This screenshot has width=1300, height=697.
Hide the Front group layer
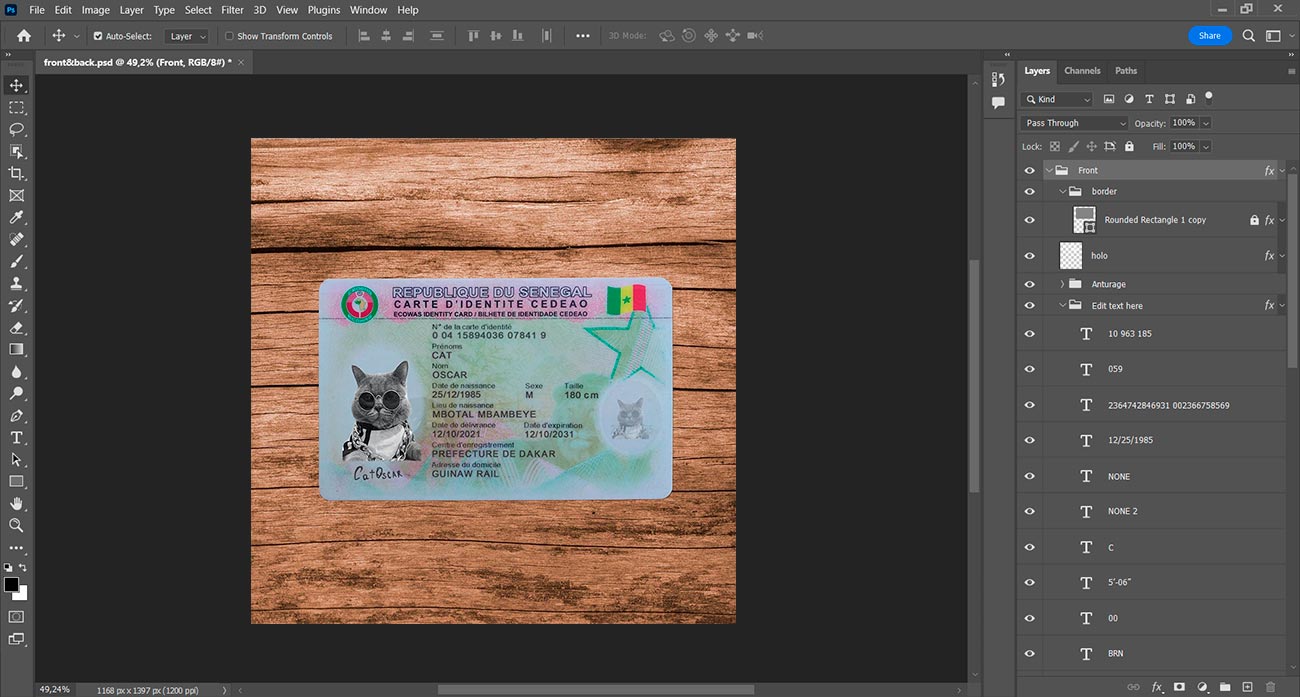click(x=1030, y=170)
